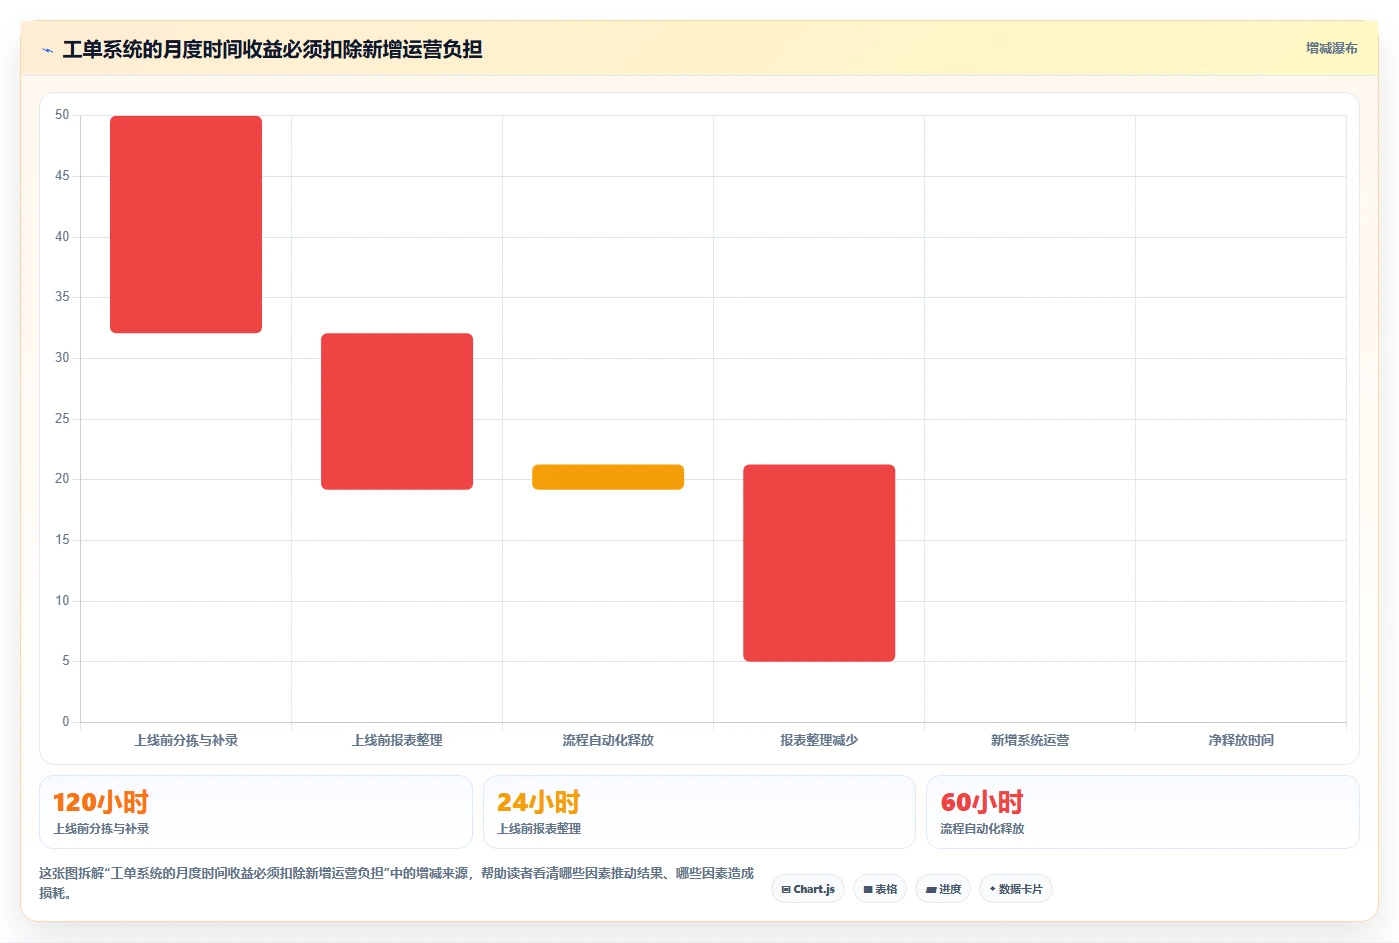This screenshot has height=943, width=1399.
Task: Click the chart title 工单系统的月度时间收益
Action: (x=272, y=50)
